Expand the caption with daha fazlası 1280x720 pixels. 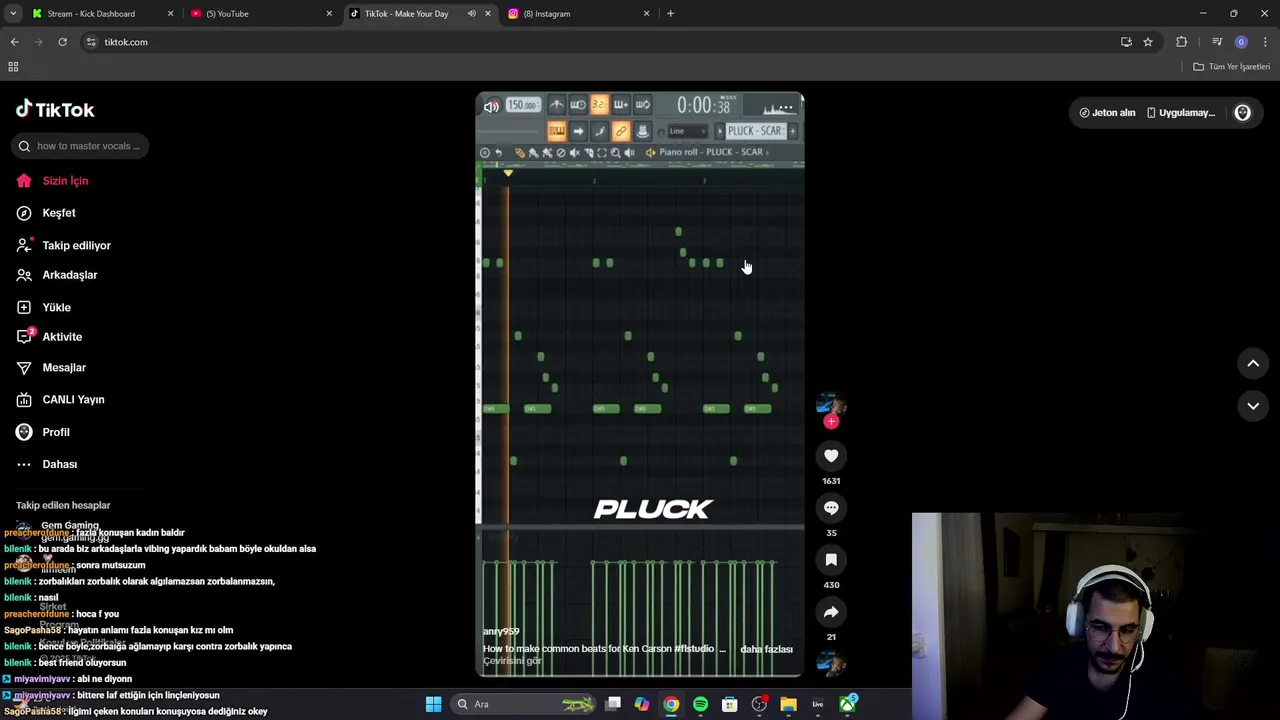coord(766,649)
